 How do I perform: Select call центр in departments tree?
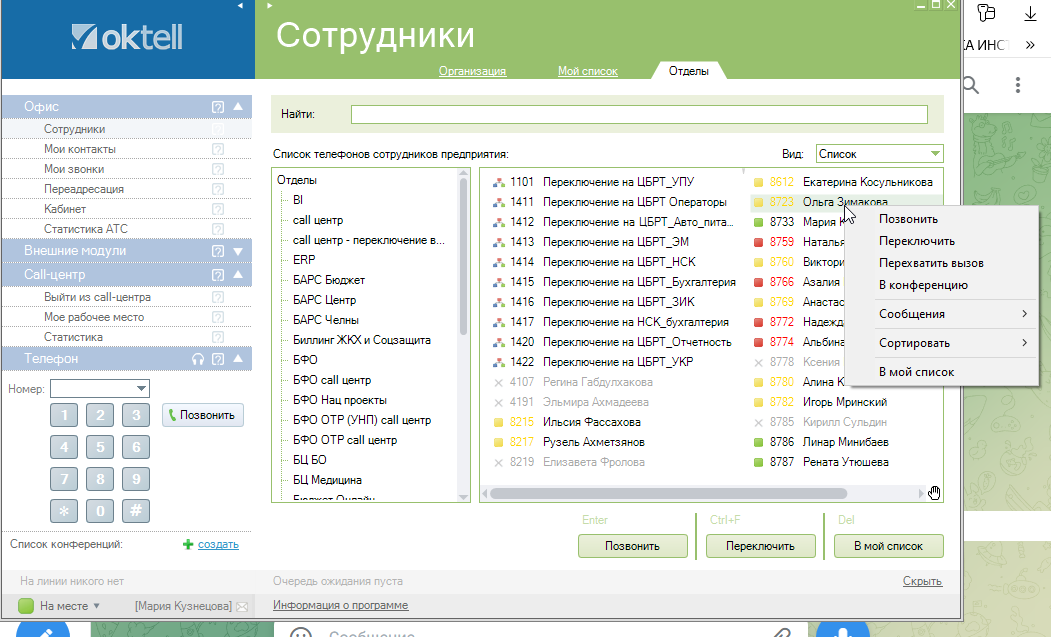coord(318,220)
